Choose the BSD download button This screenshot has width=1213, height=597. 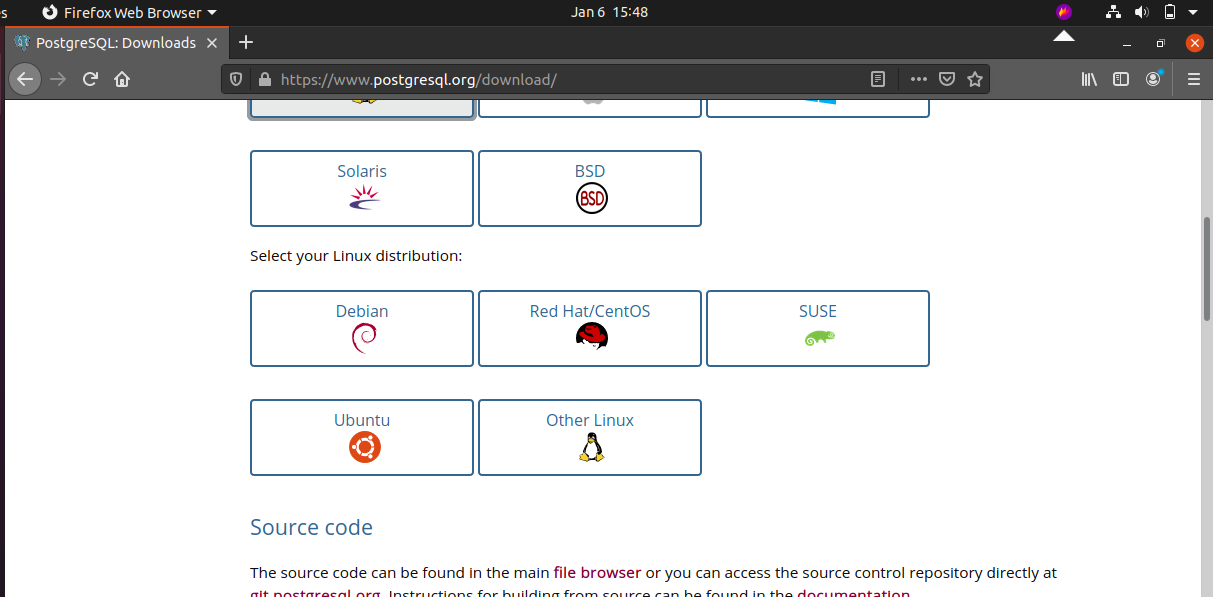(x=590, y=188)
